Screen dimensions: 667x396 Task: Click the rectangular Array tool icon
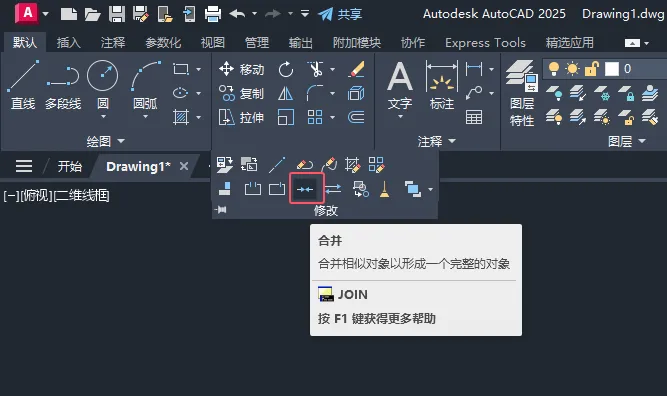[x=315, y=117]
